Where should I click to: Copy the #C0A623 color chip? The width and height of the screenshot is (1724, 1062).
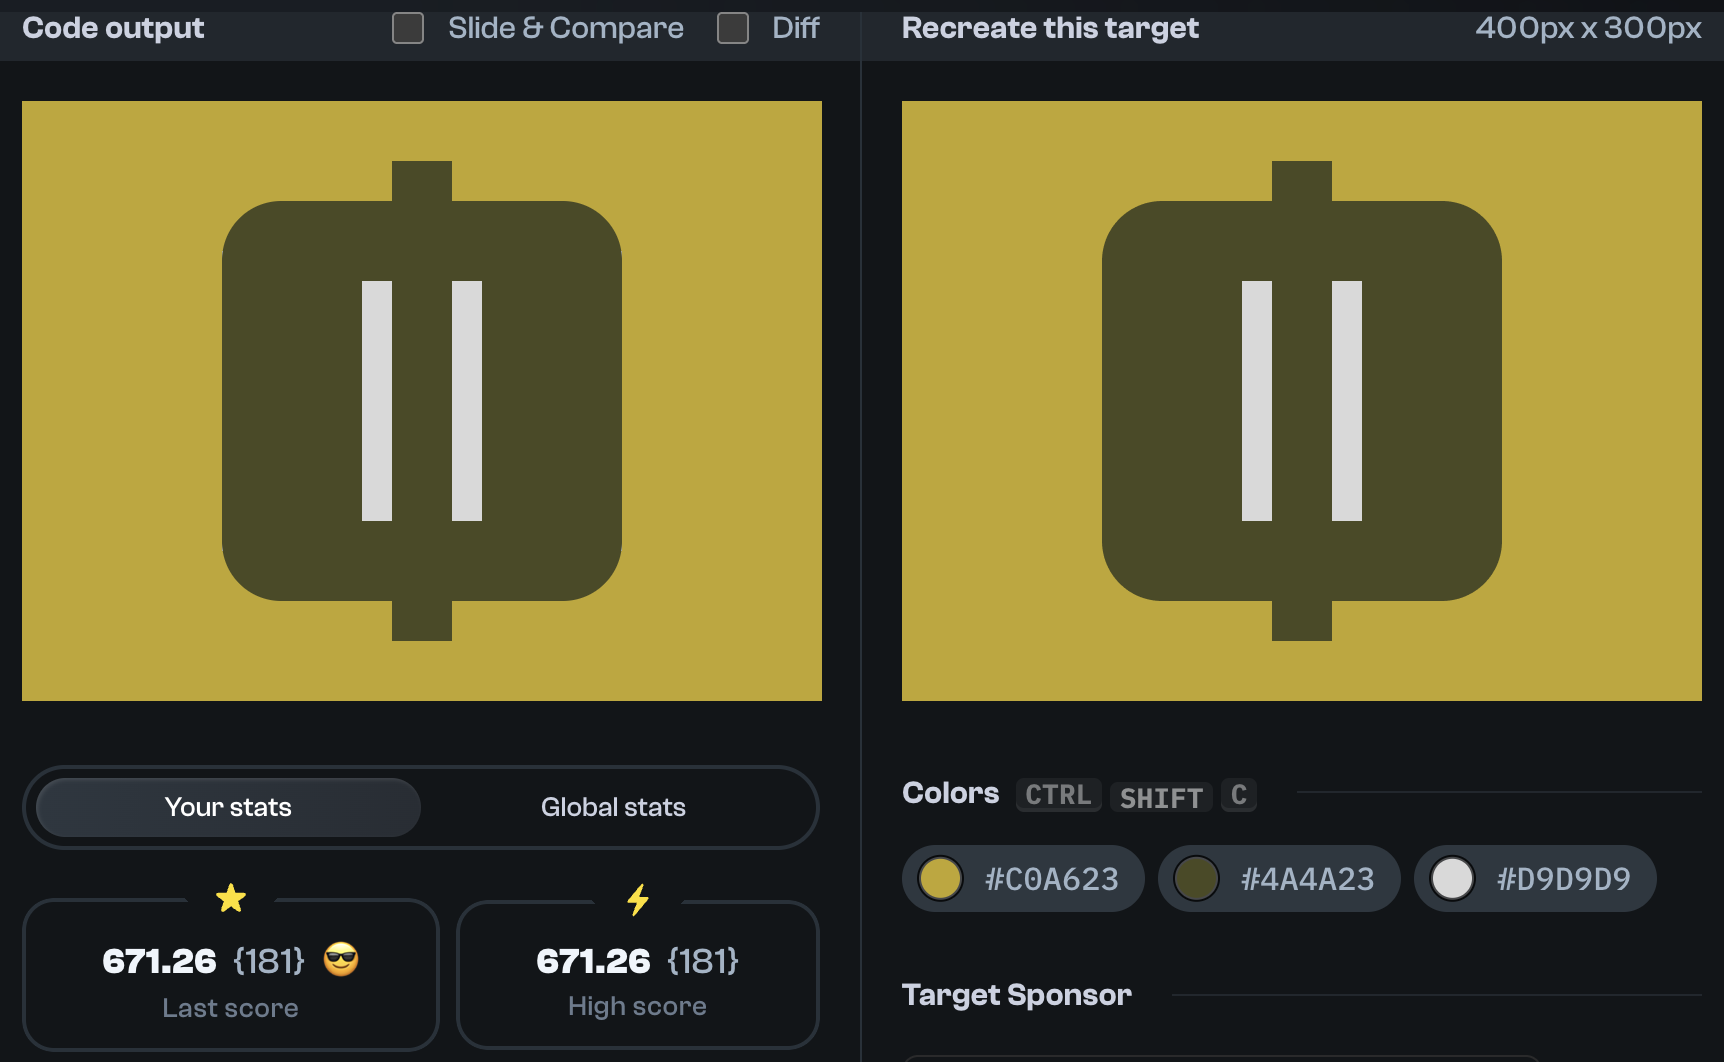(x=1023, y=878)
